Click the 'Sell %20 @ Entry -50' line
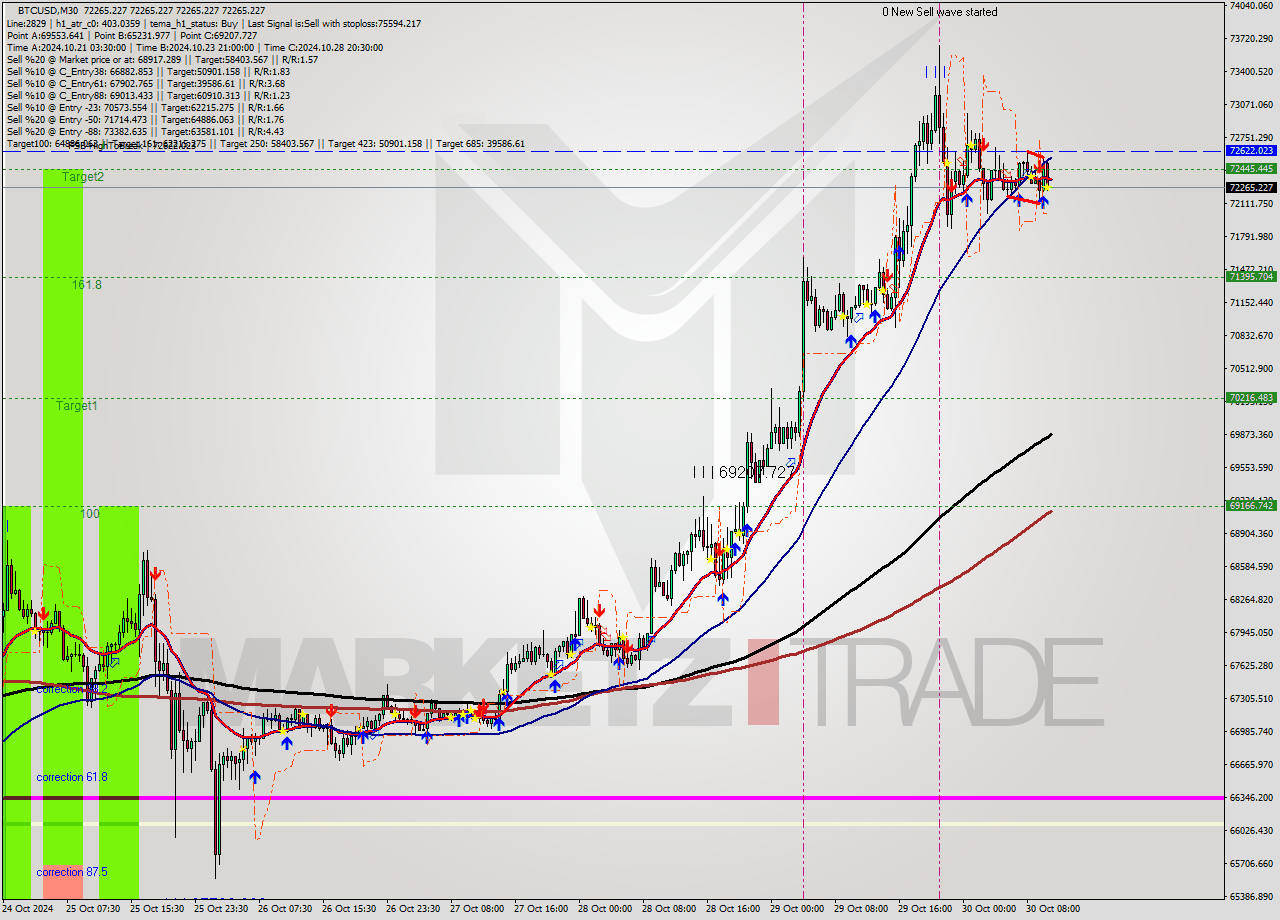The image size is (1280, 920). click(x=145, y=119)
